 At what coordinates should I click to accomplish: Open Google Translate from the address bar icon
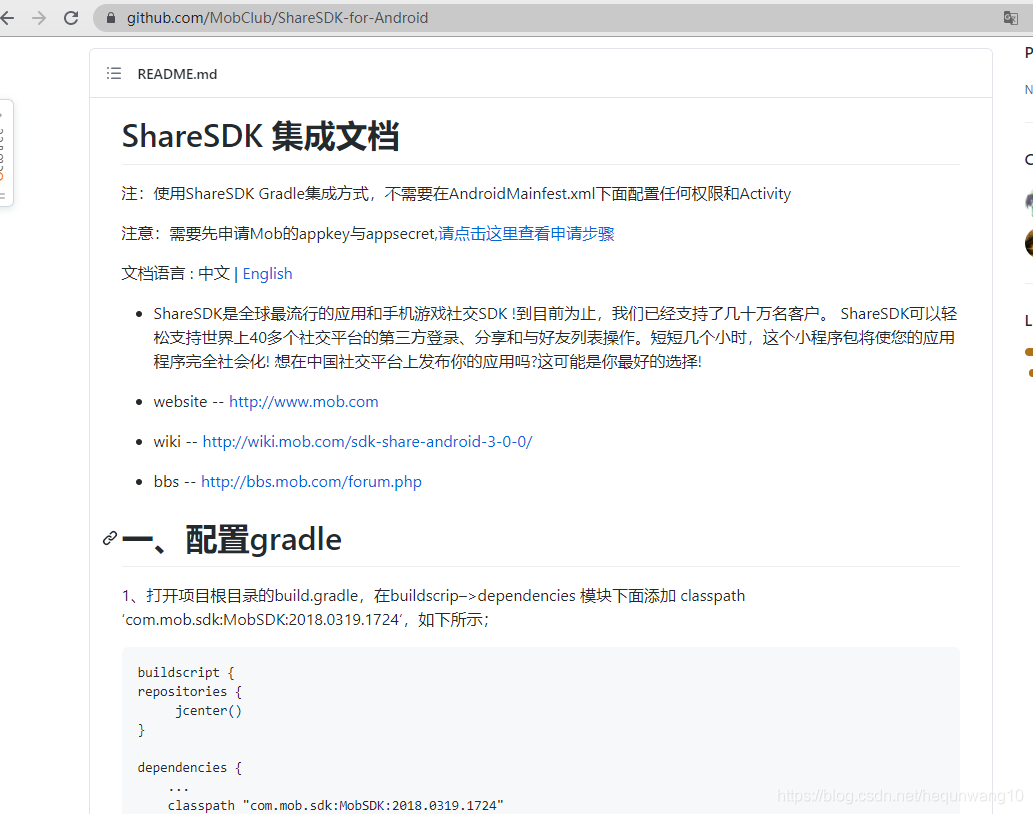1012,17
